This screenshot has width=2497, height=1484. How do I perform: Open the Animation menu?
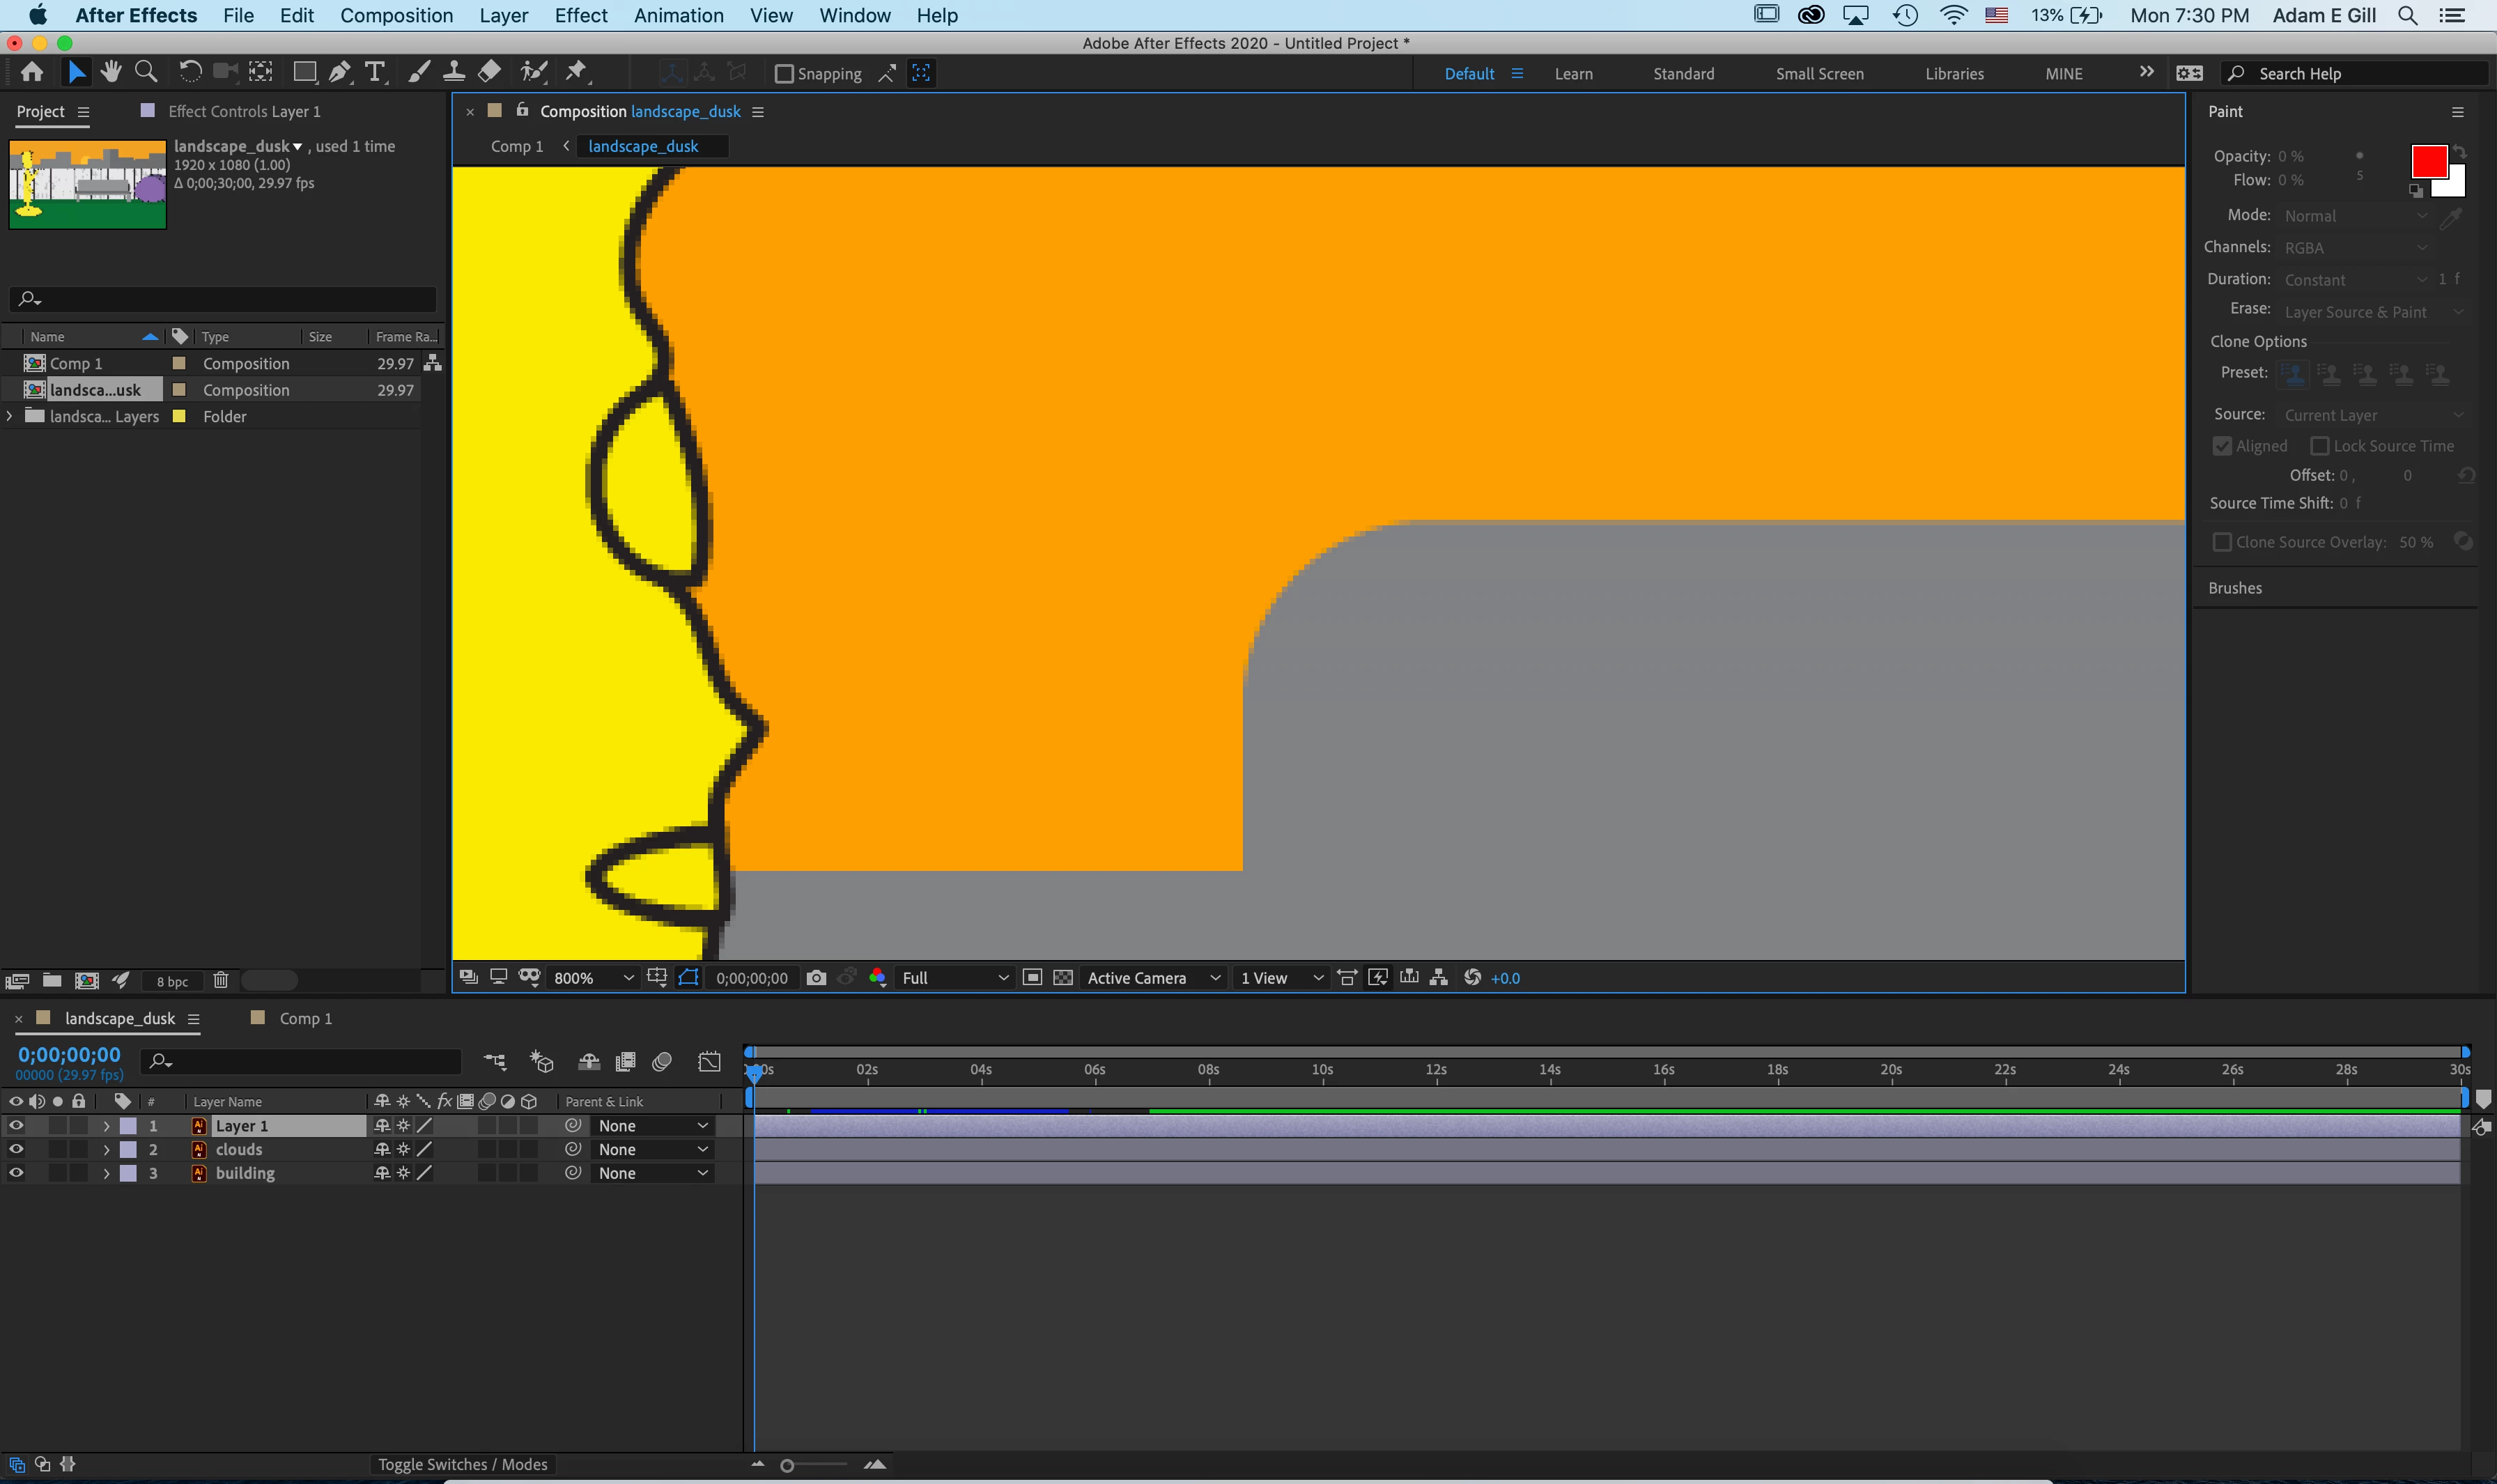[x=678, y=15]
